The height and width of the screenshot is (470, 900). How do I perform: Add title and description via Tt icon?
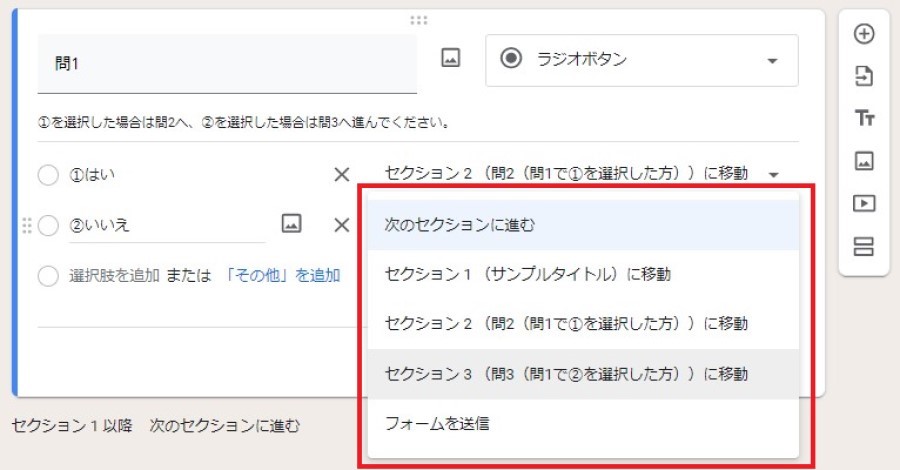coord(864,119)
